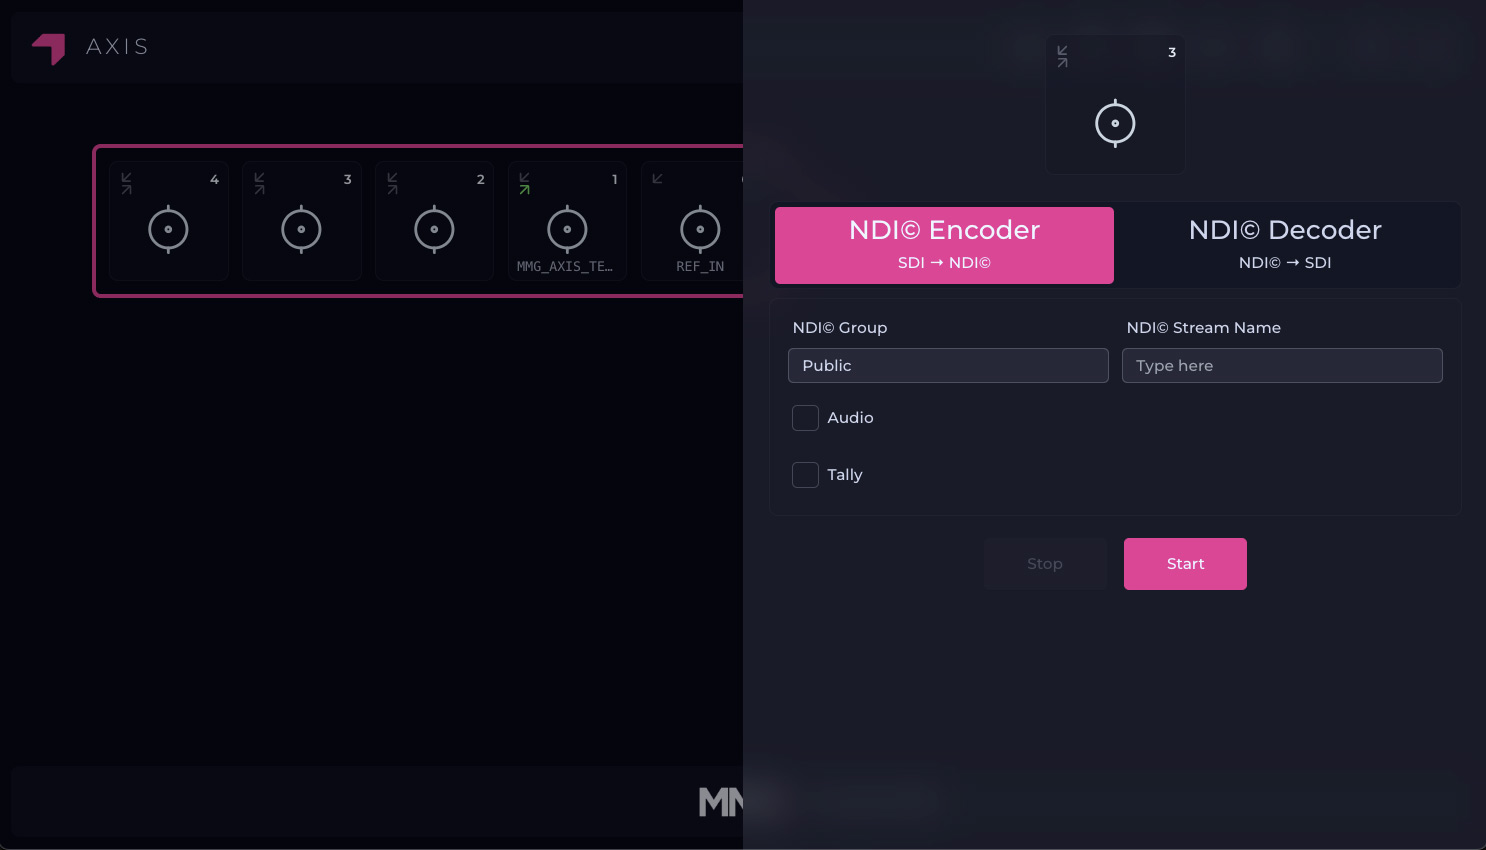
Task: Enable the Tally checkbox
Action: point(805,475)
